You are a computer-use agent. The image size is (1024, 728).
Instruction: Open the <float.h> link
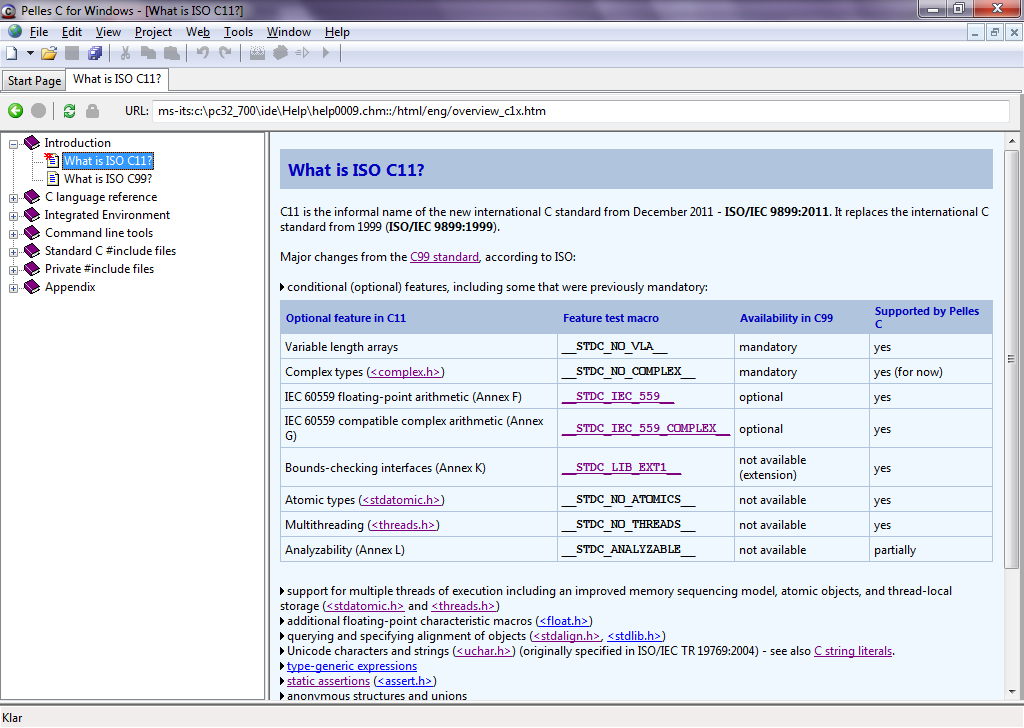point(564,621)
